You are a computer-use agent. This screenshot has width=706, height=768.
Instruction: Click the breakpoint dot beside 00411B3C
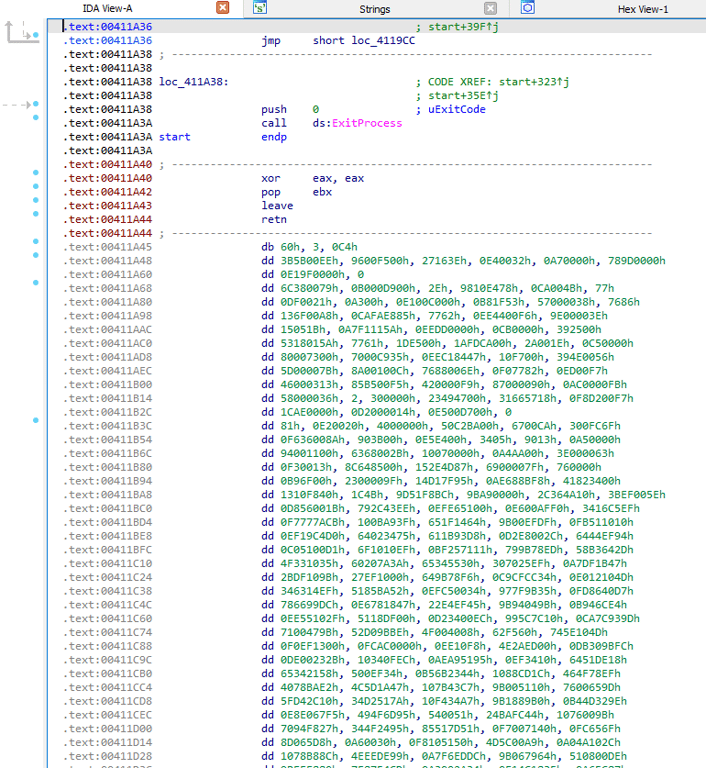coord(36,420)
